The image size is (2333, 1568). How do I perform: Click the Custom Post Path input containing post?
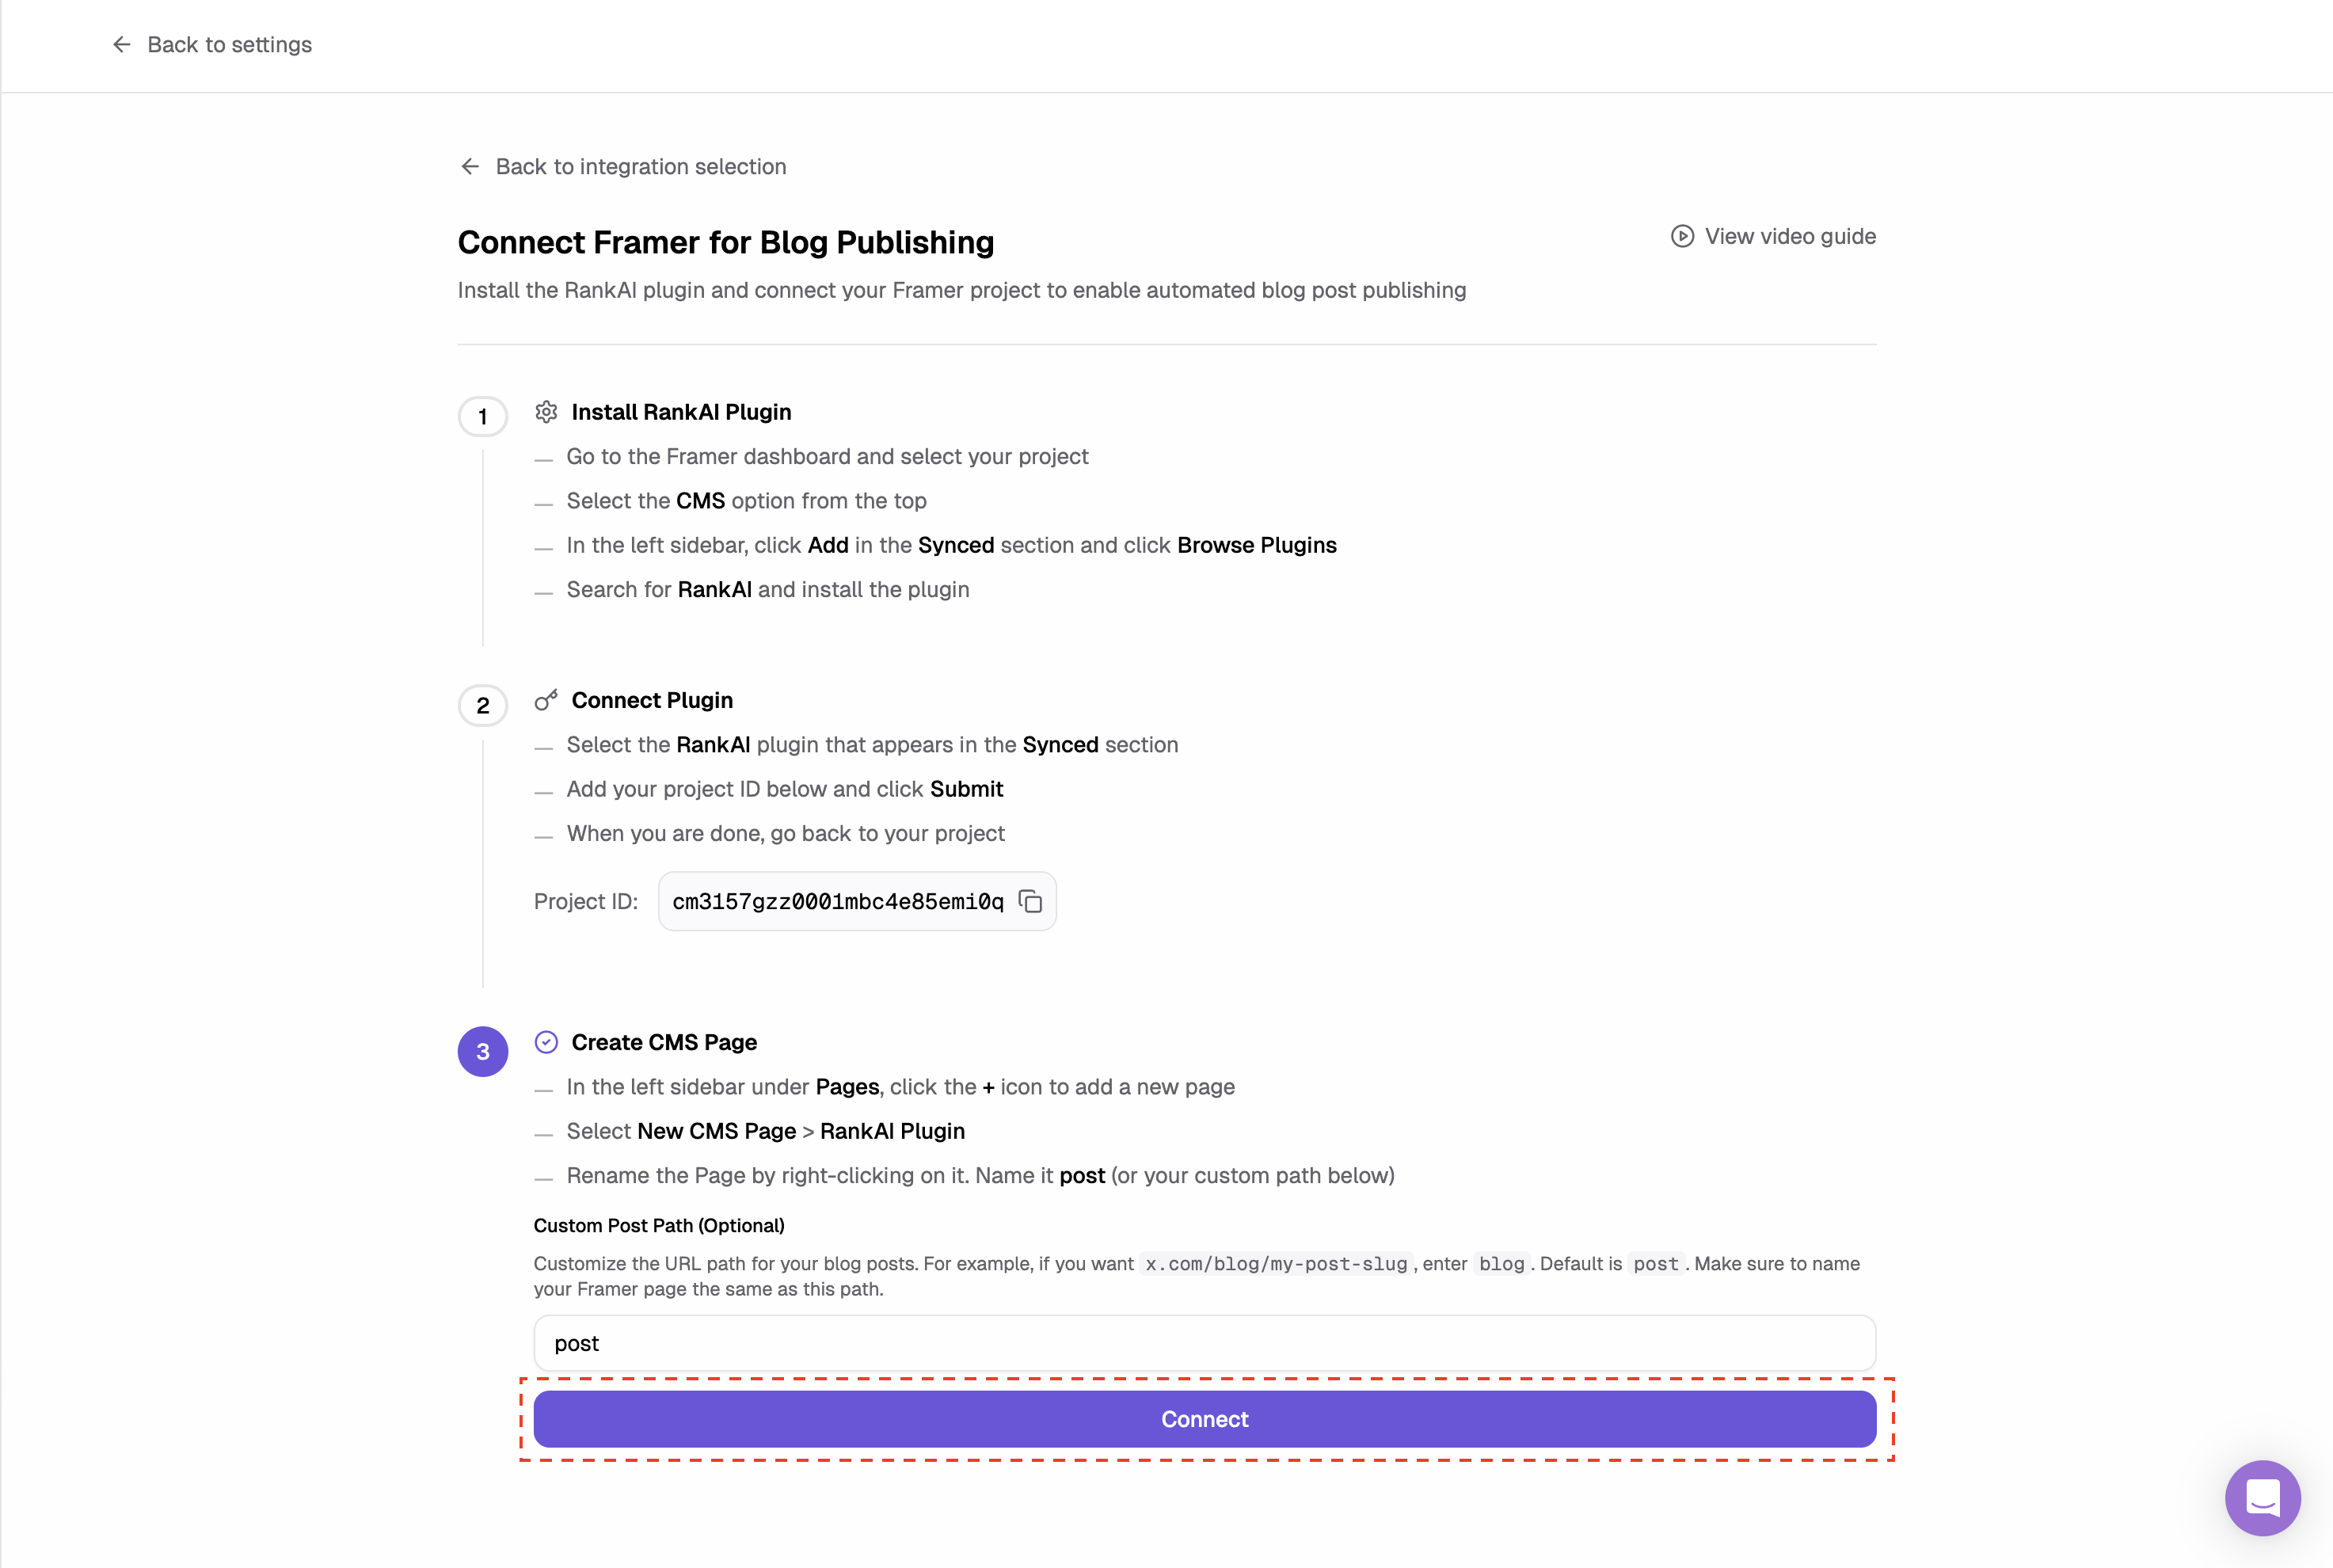click(1204, 1343)
